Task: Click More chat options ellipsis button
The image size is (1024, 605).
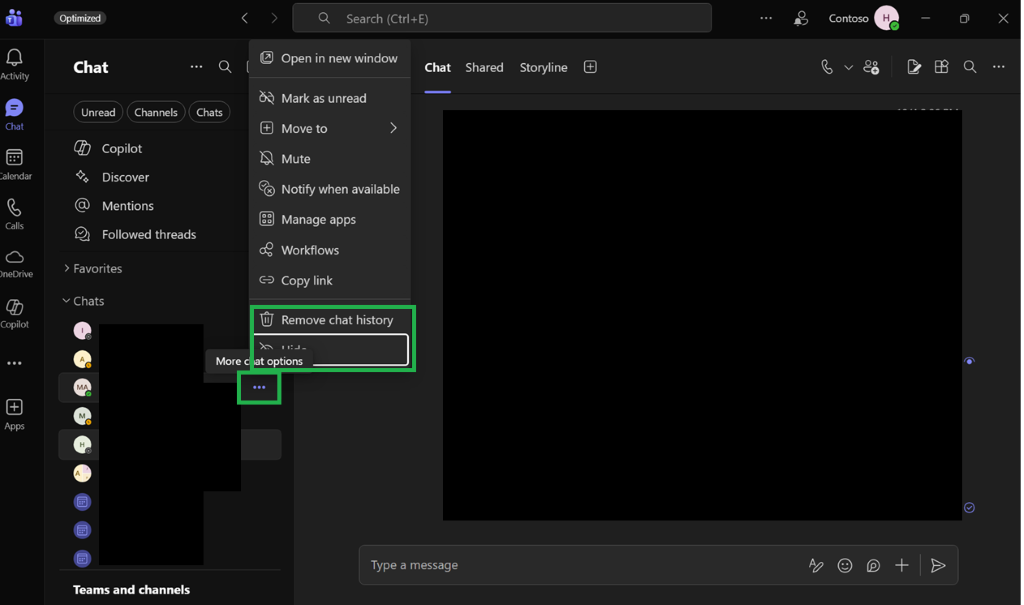Action: [x=259, y=387]
